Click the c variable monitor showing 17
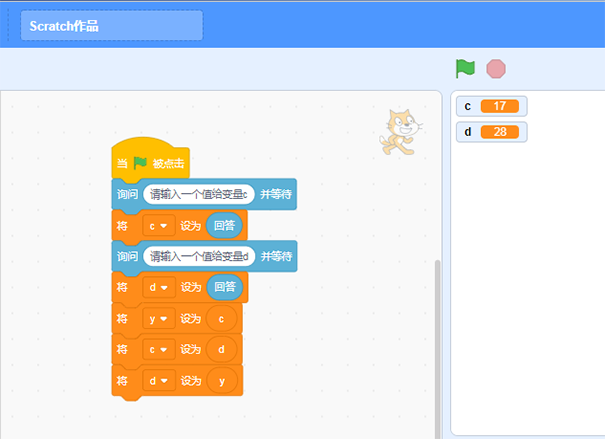This screenshot has width=605, height=439. [x=490, y=106]
